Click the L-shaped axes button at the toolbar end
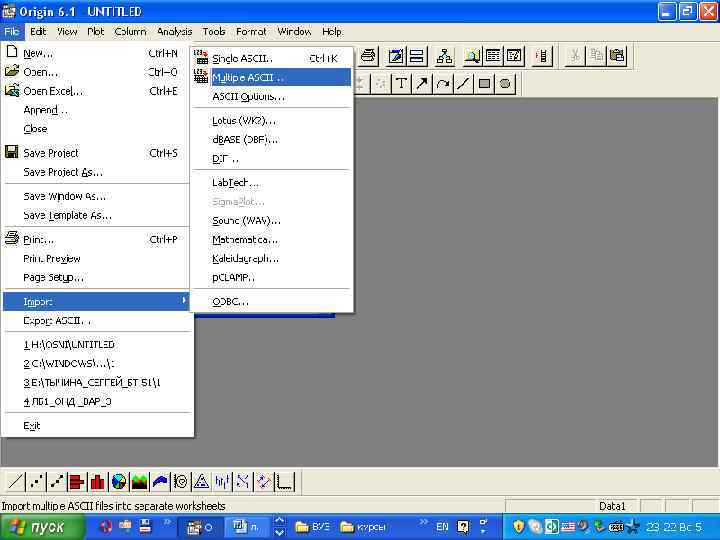This screenshot has width=720, height=540. coord(285,482)
